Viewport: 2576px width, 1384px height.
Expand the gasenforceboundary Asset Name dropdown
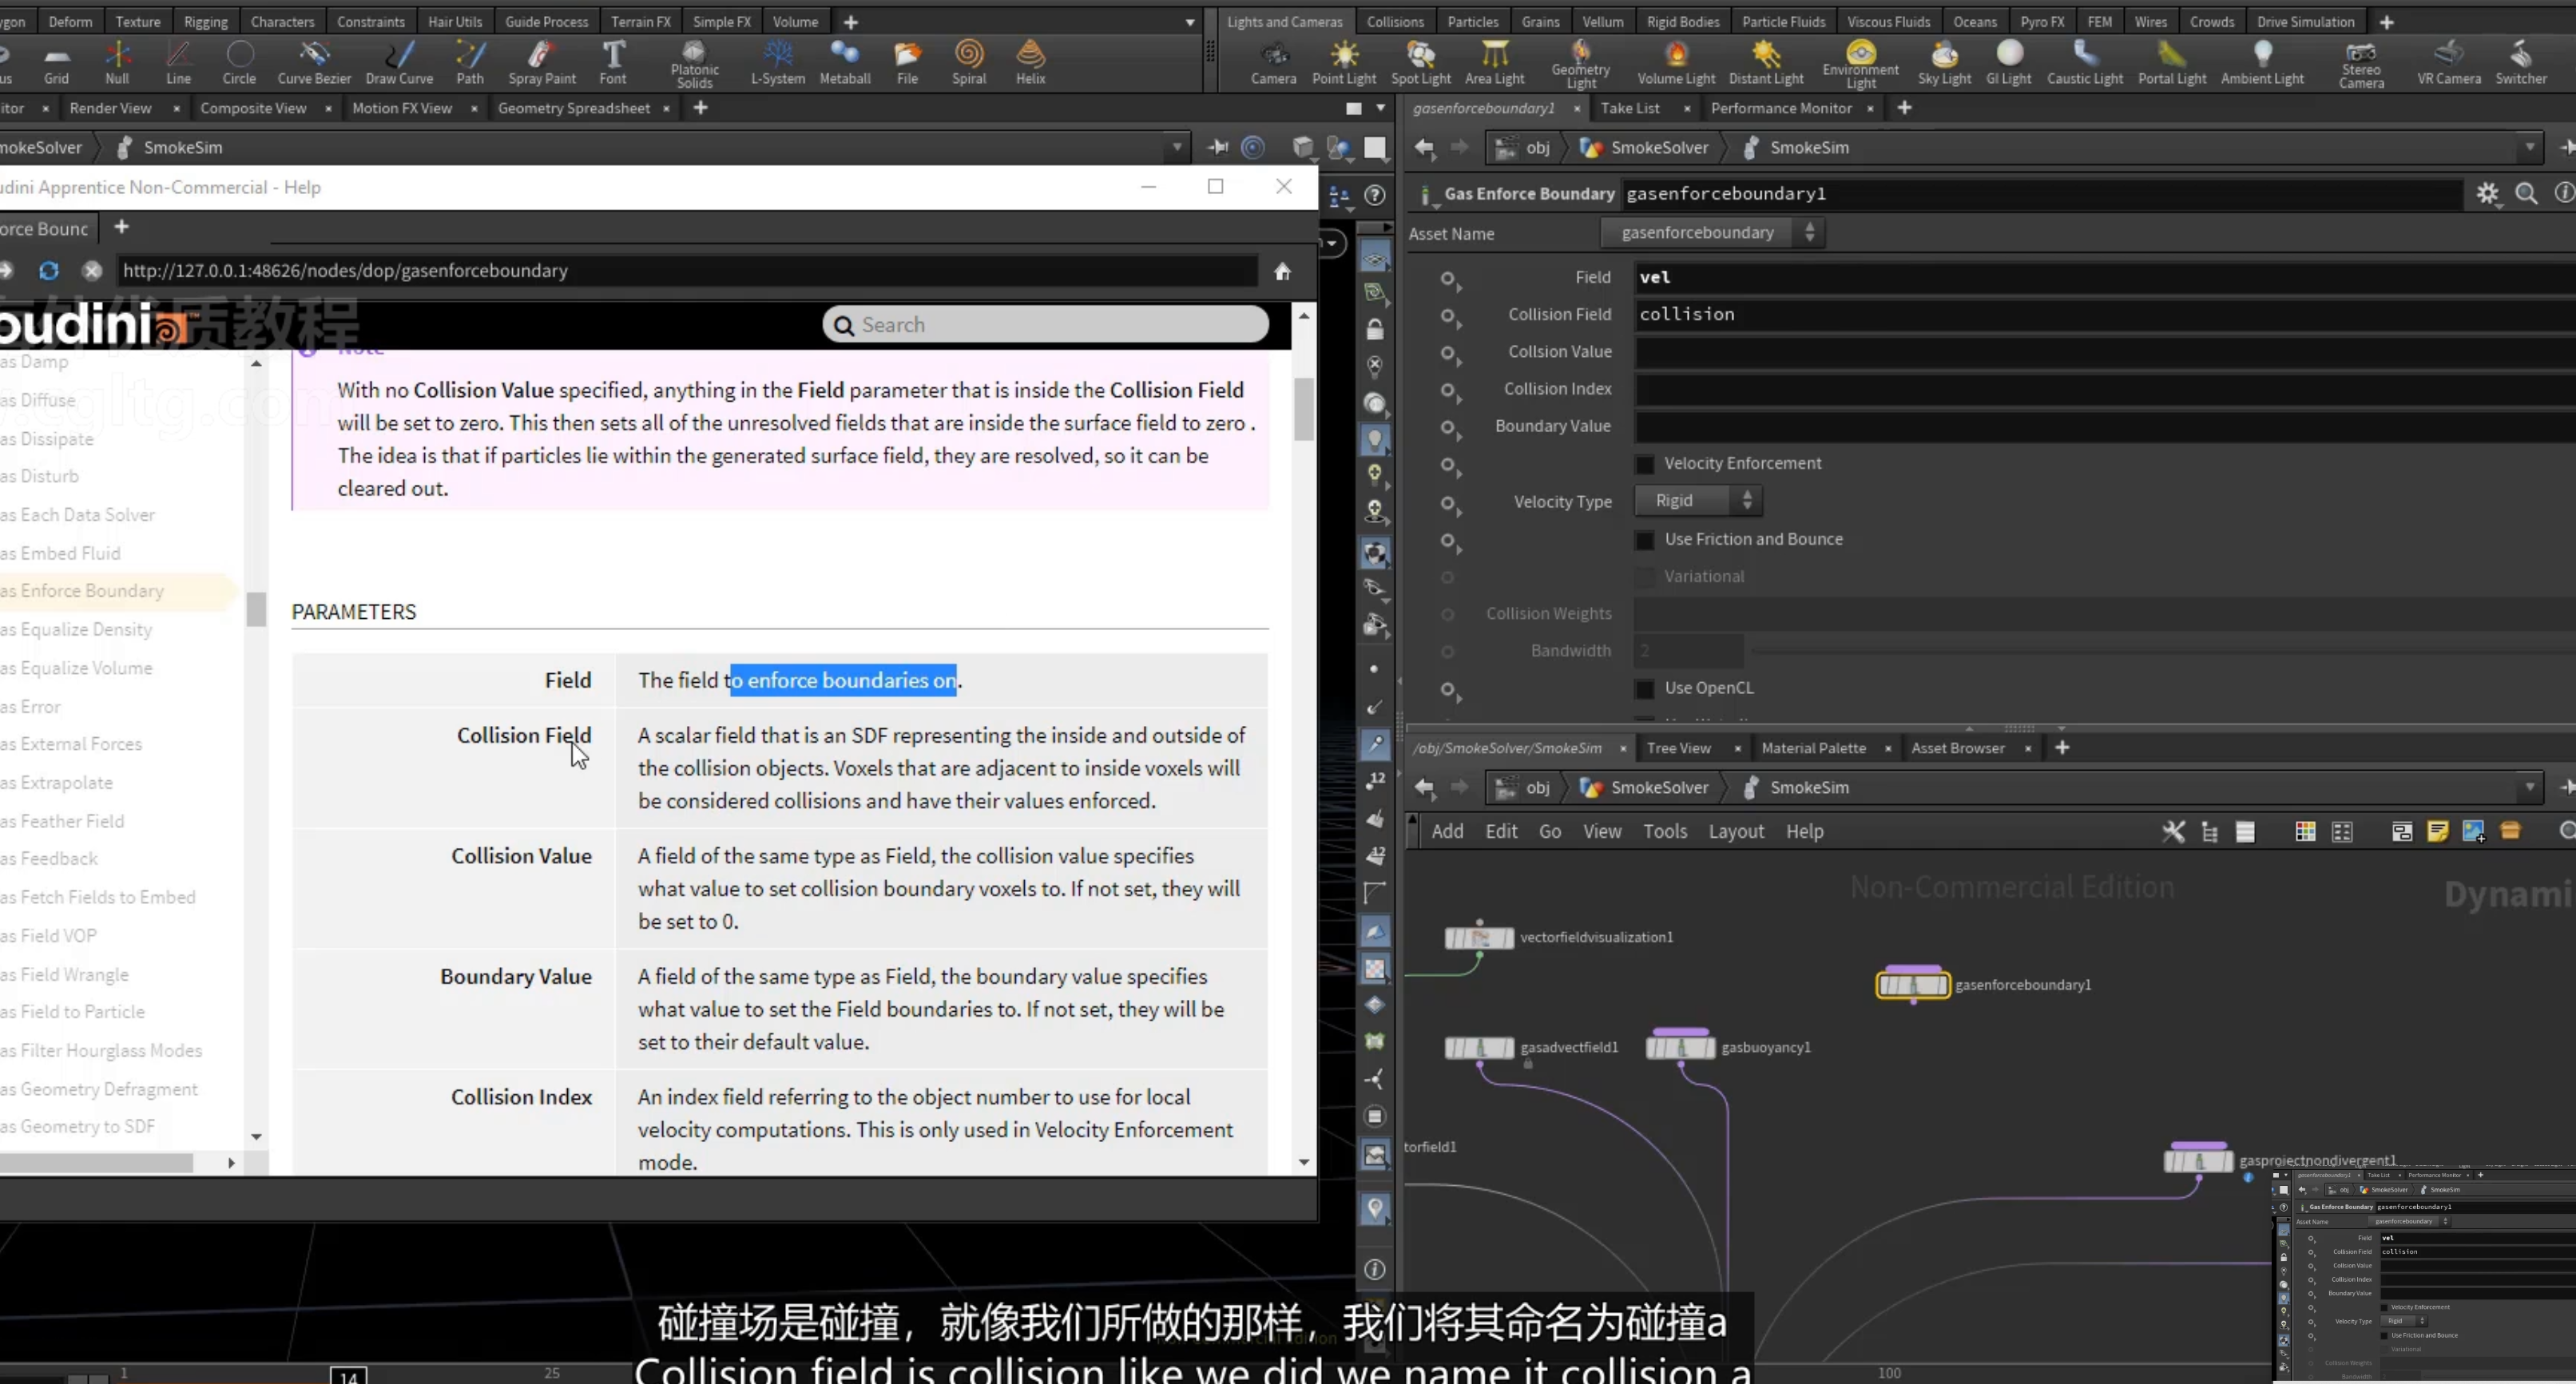point(1712,233)
